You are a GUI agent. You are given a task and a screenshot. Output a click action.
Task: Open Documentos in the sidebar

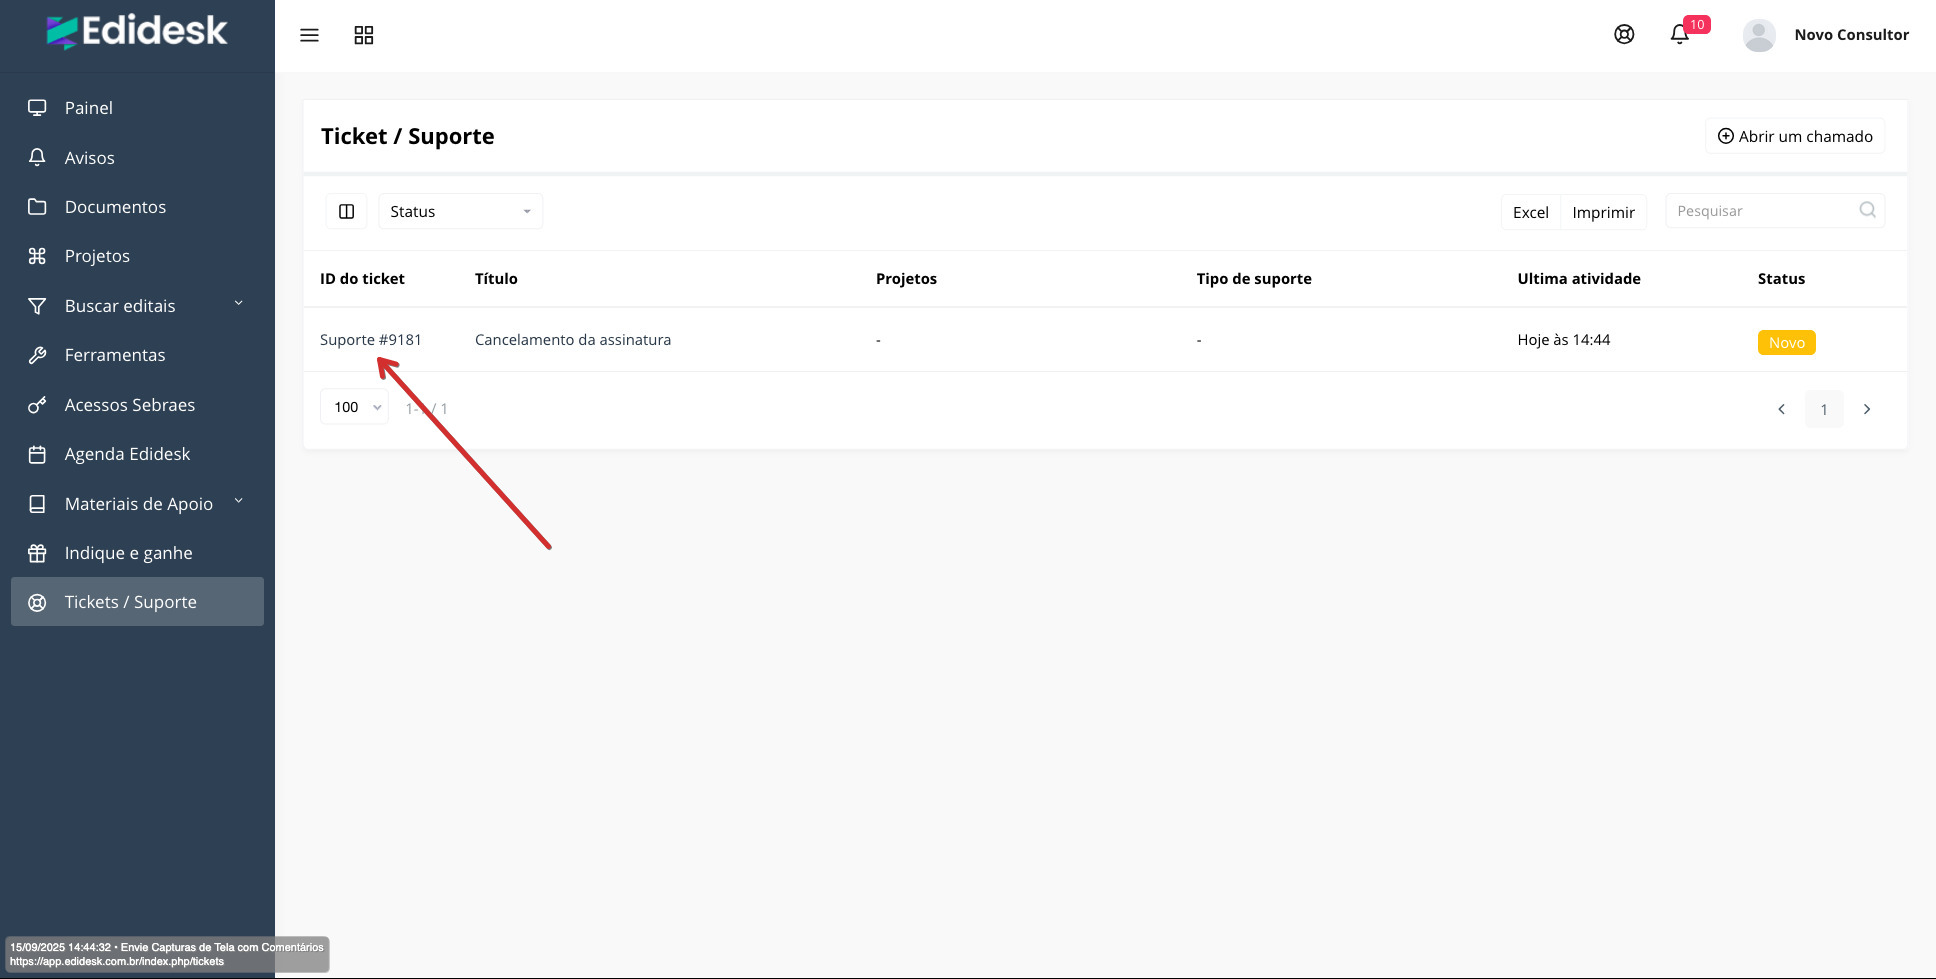tap(115, 207)
